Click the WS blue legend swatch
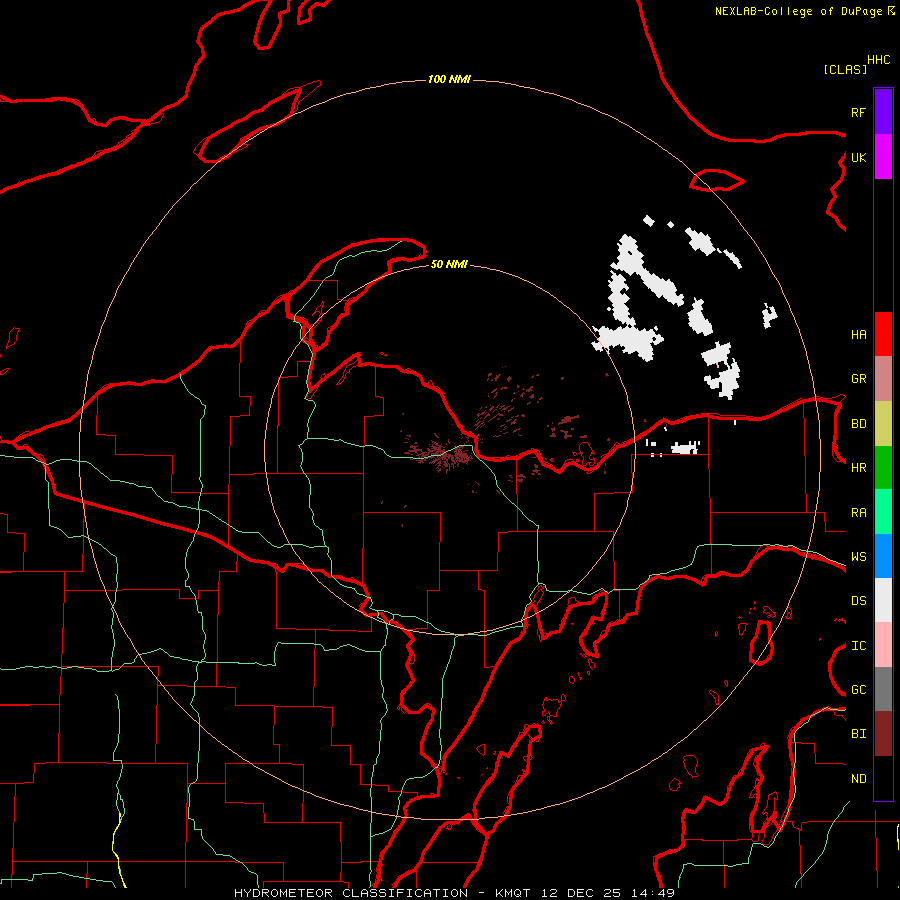The width and height of the screenshot is (900, 900). (883, 556)
